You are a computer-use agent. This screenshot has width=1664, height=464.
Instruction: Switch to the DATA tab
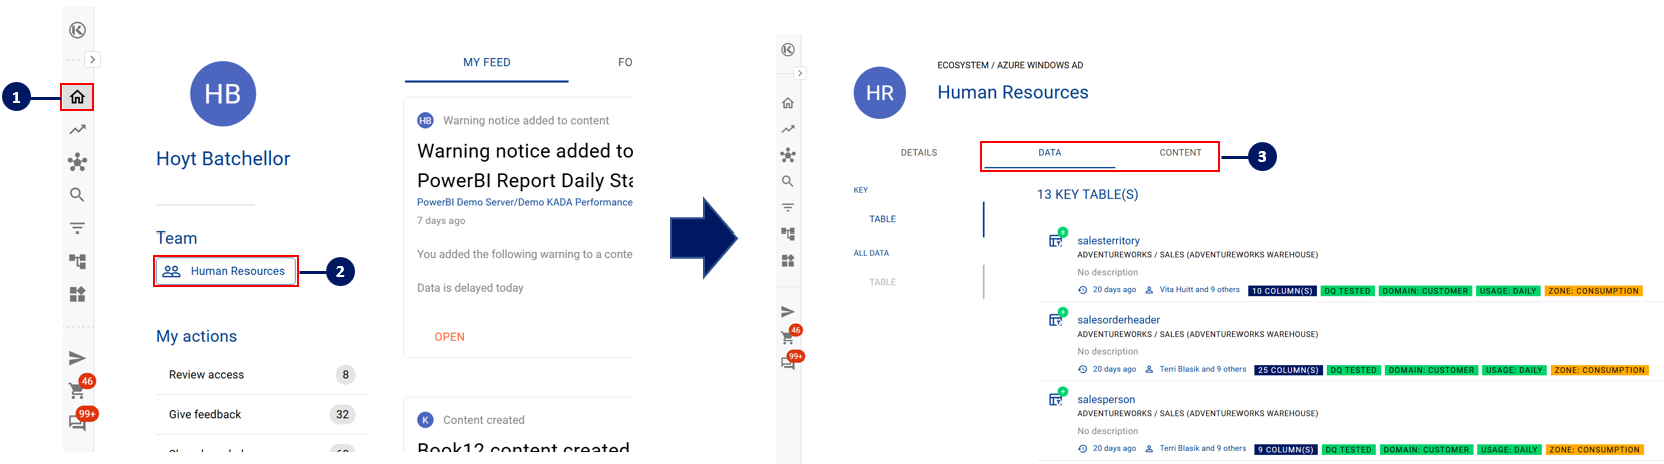[x=1049, y=153]
